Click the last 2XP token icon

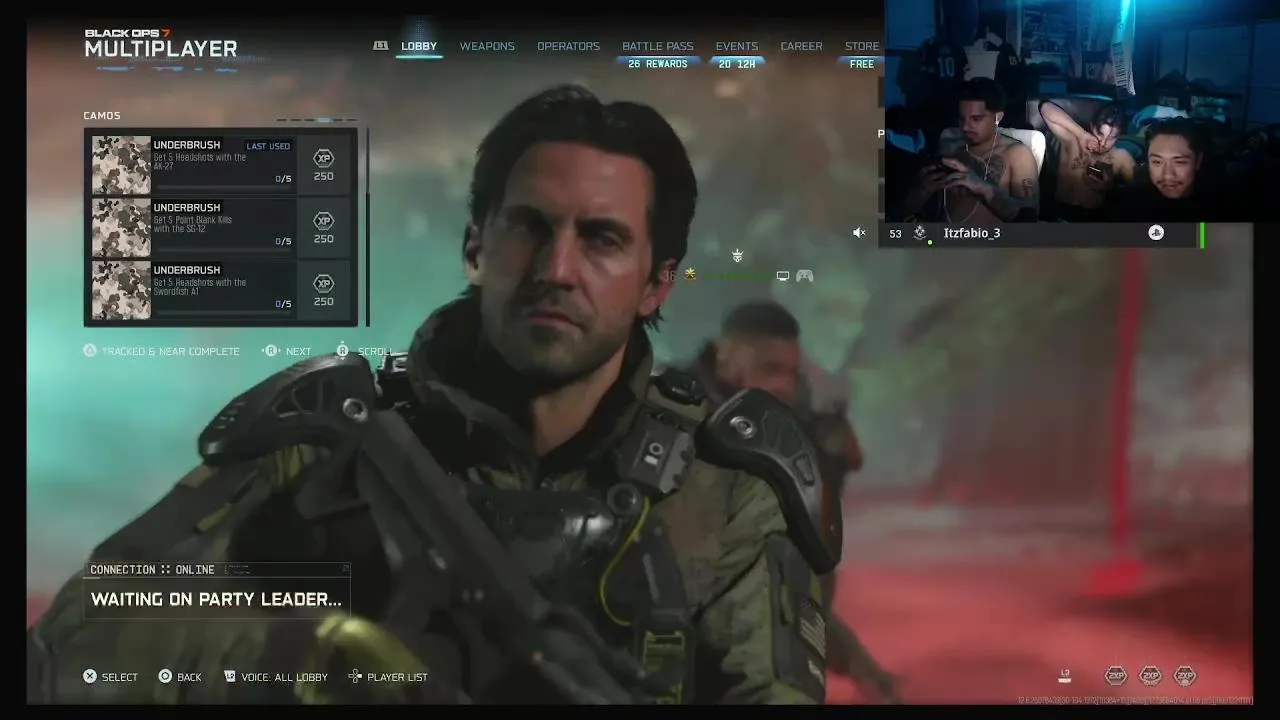click(1185, 676)
